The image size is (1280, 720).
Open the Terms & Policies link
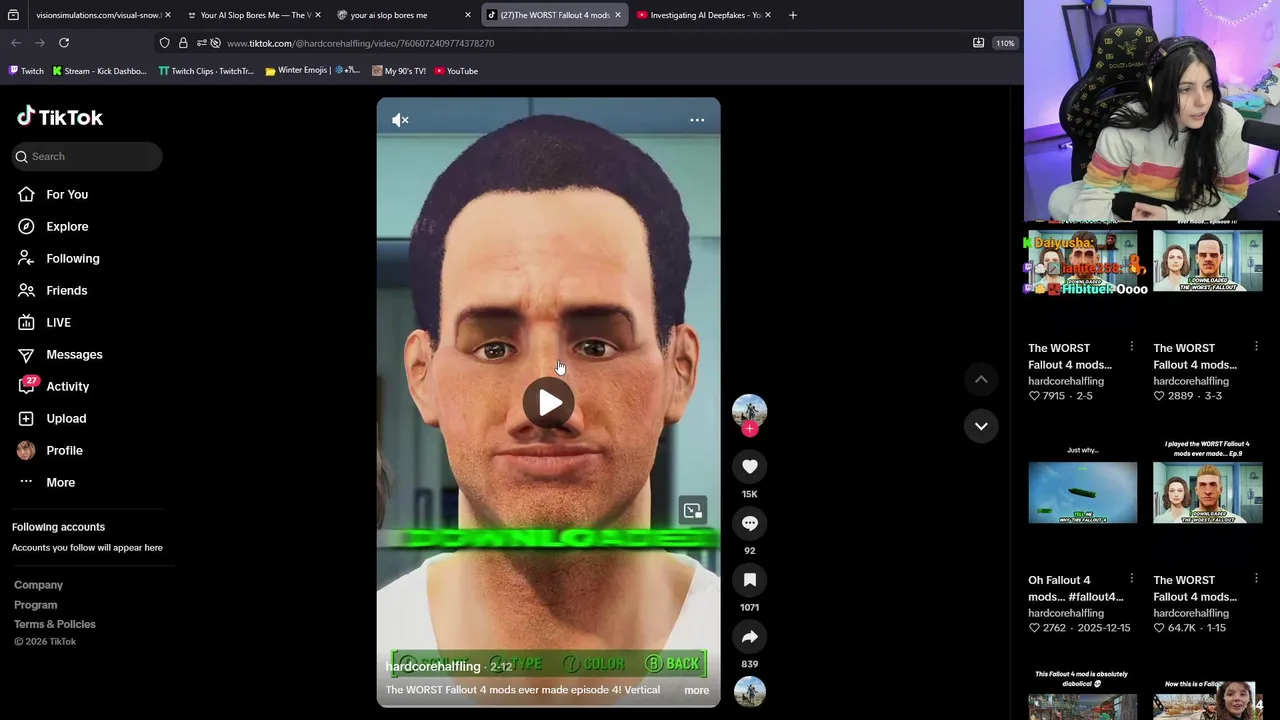55,624
